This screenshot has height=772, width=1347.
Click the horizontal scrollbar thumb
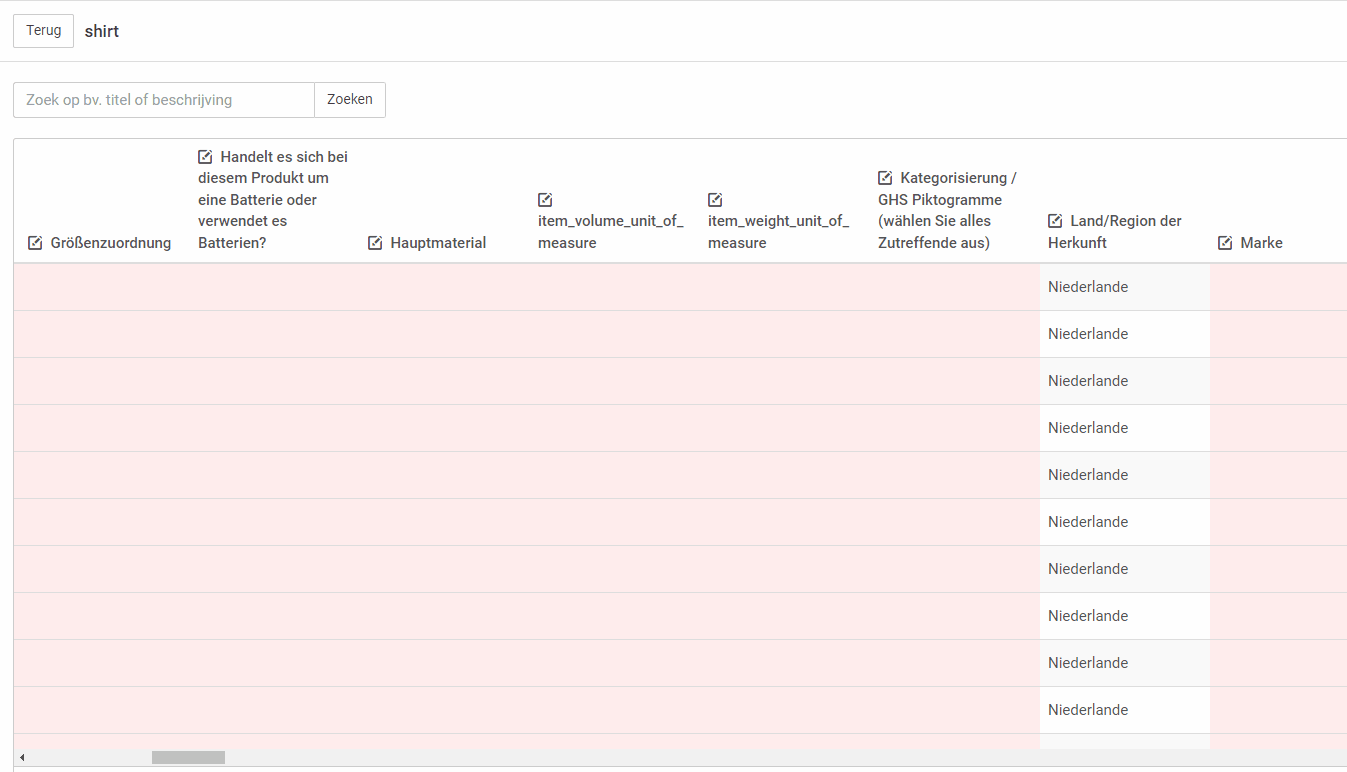[188, 758]
